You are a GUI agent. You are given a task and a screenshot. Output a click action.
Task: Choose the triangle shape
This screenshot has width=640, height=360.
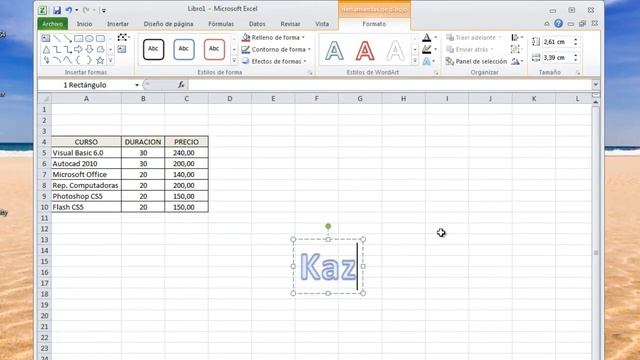[46, 49]
